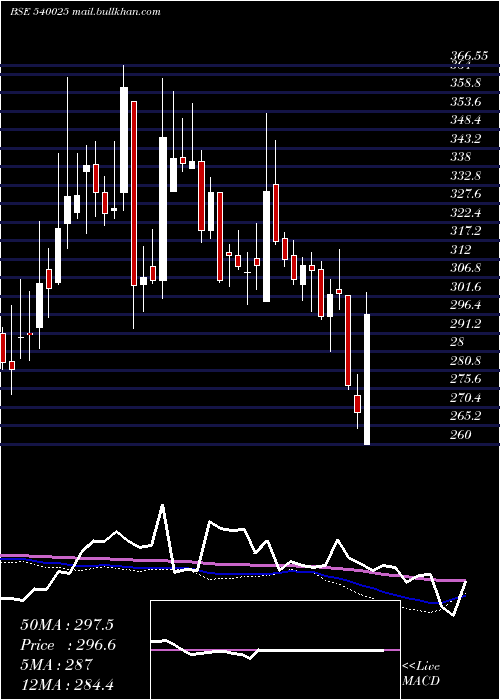Screen dimensions: 500x700
Task: Click the 280.8 price axis label
Action: [465, 361]
